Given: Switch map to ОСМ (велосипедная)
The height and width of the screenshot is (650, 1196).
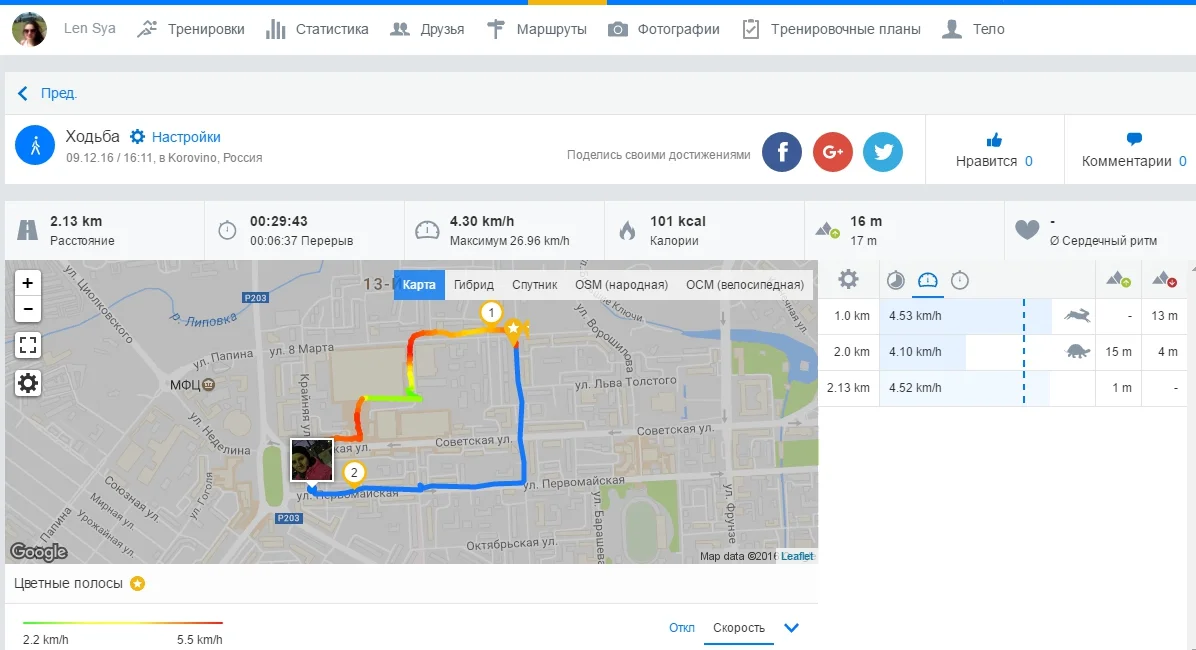Looking at the screenshot, I should (744, 285).
